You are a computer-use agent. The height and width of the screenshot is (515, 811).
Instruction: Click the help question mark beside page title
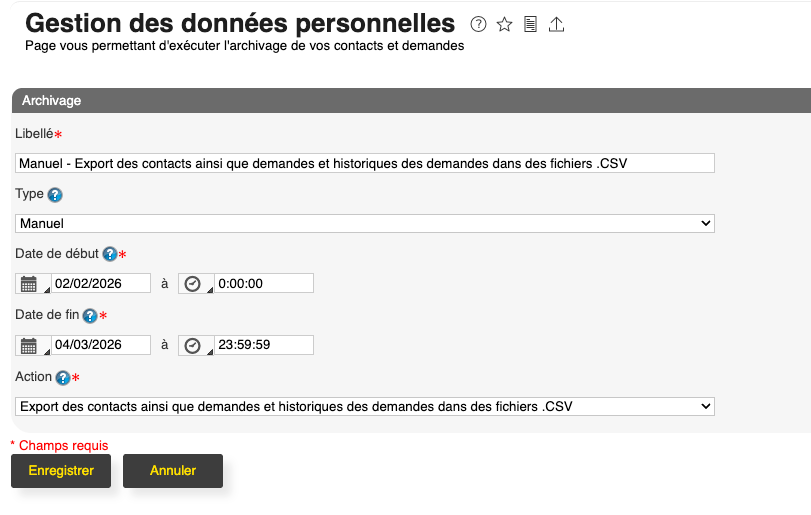click(479, 24)
